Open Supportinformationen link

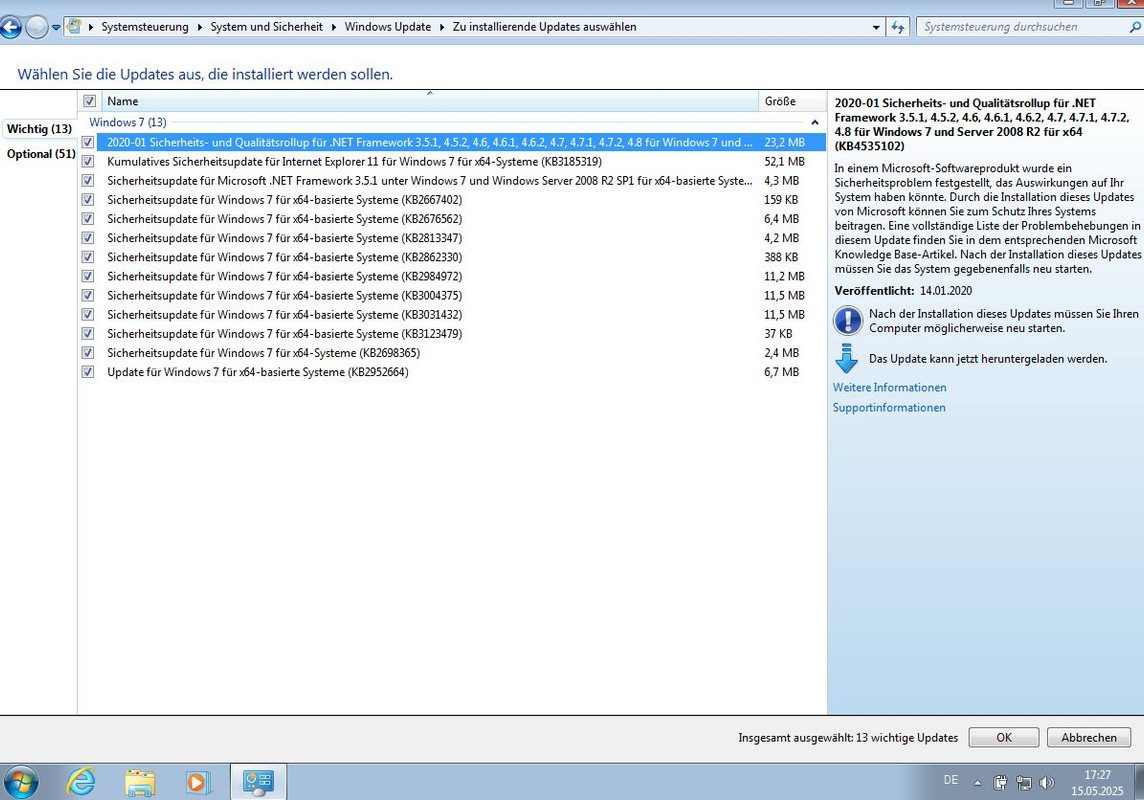(x=889, y=408)
